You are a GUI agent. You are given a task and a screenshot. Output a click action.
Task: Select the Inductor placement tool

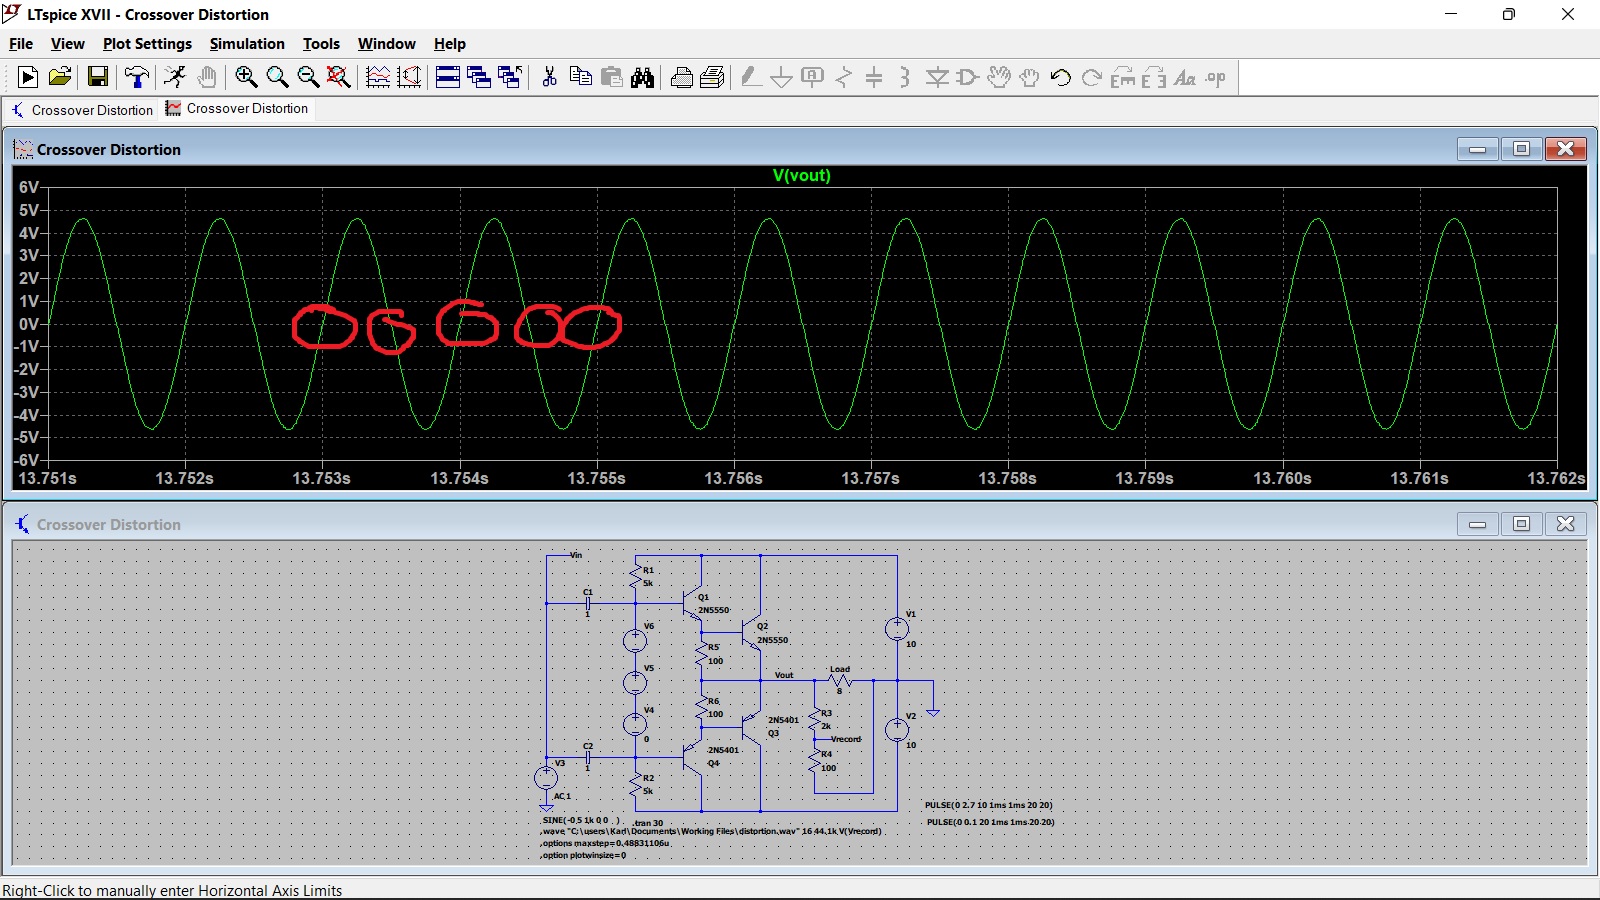coord(905,77)
